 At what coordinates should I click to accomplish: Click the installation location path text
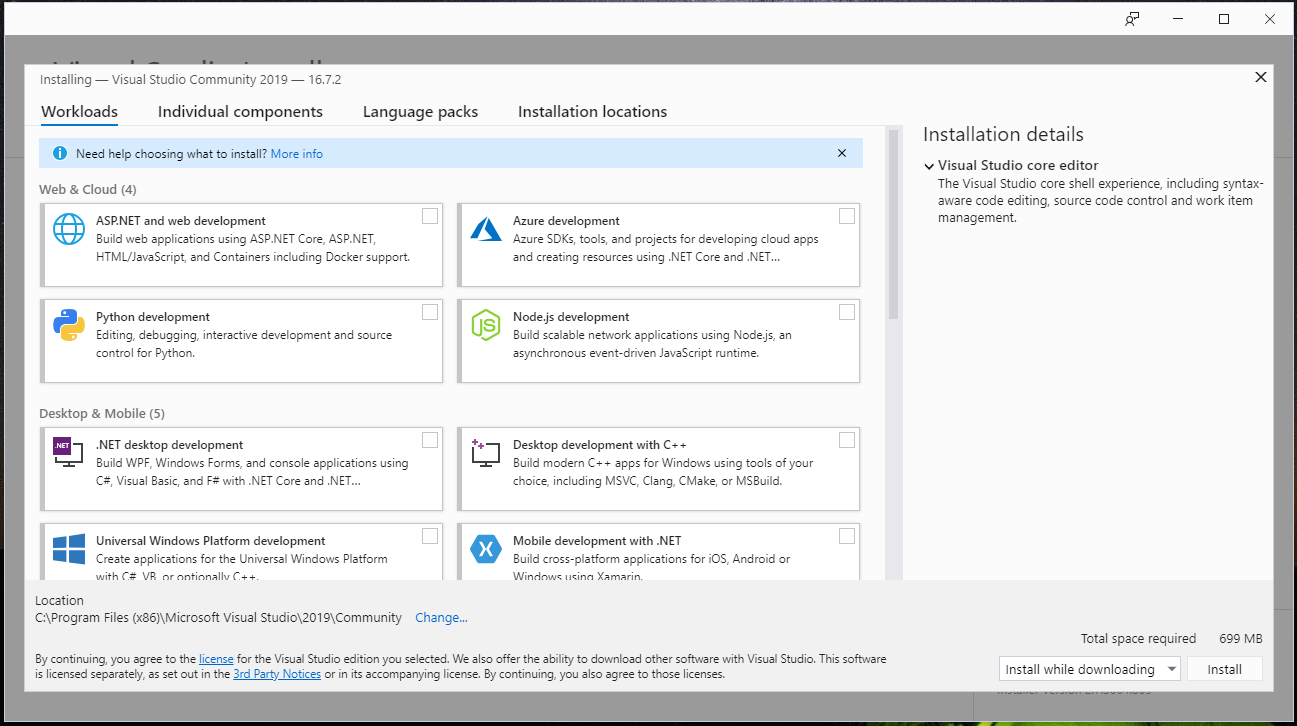click(x=219, y=618)
